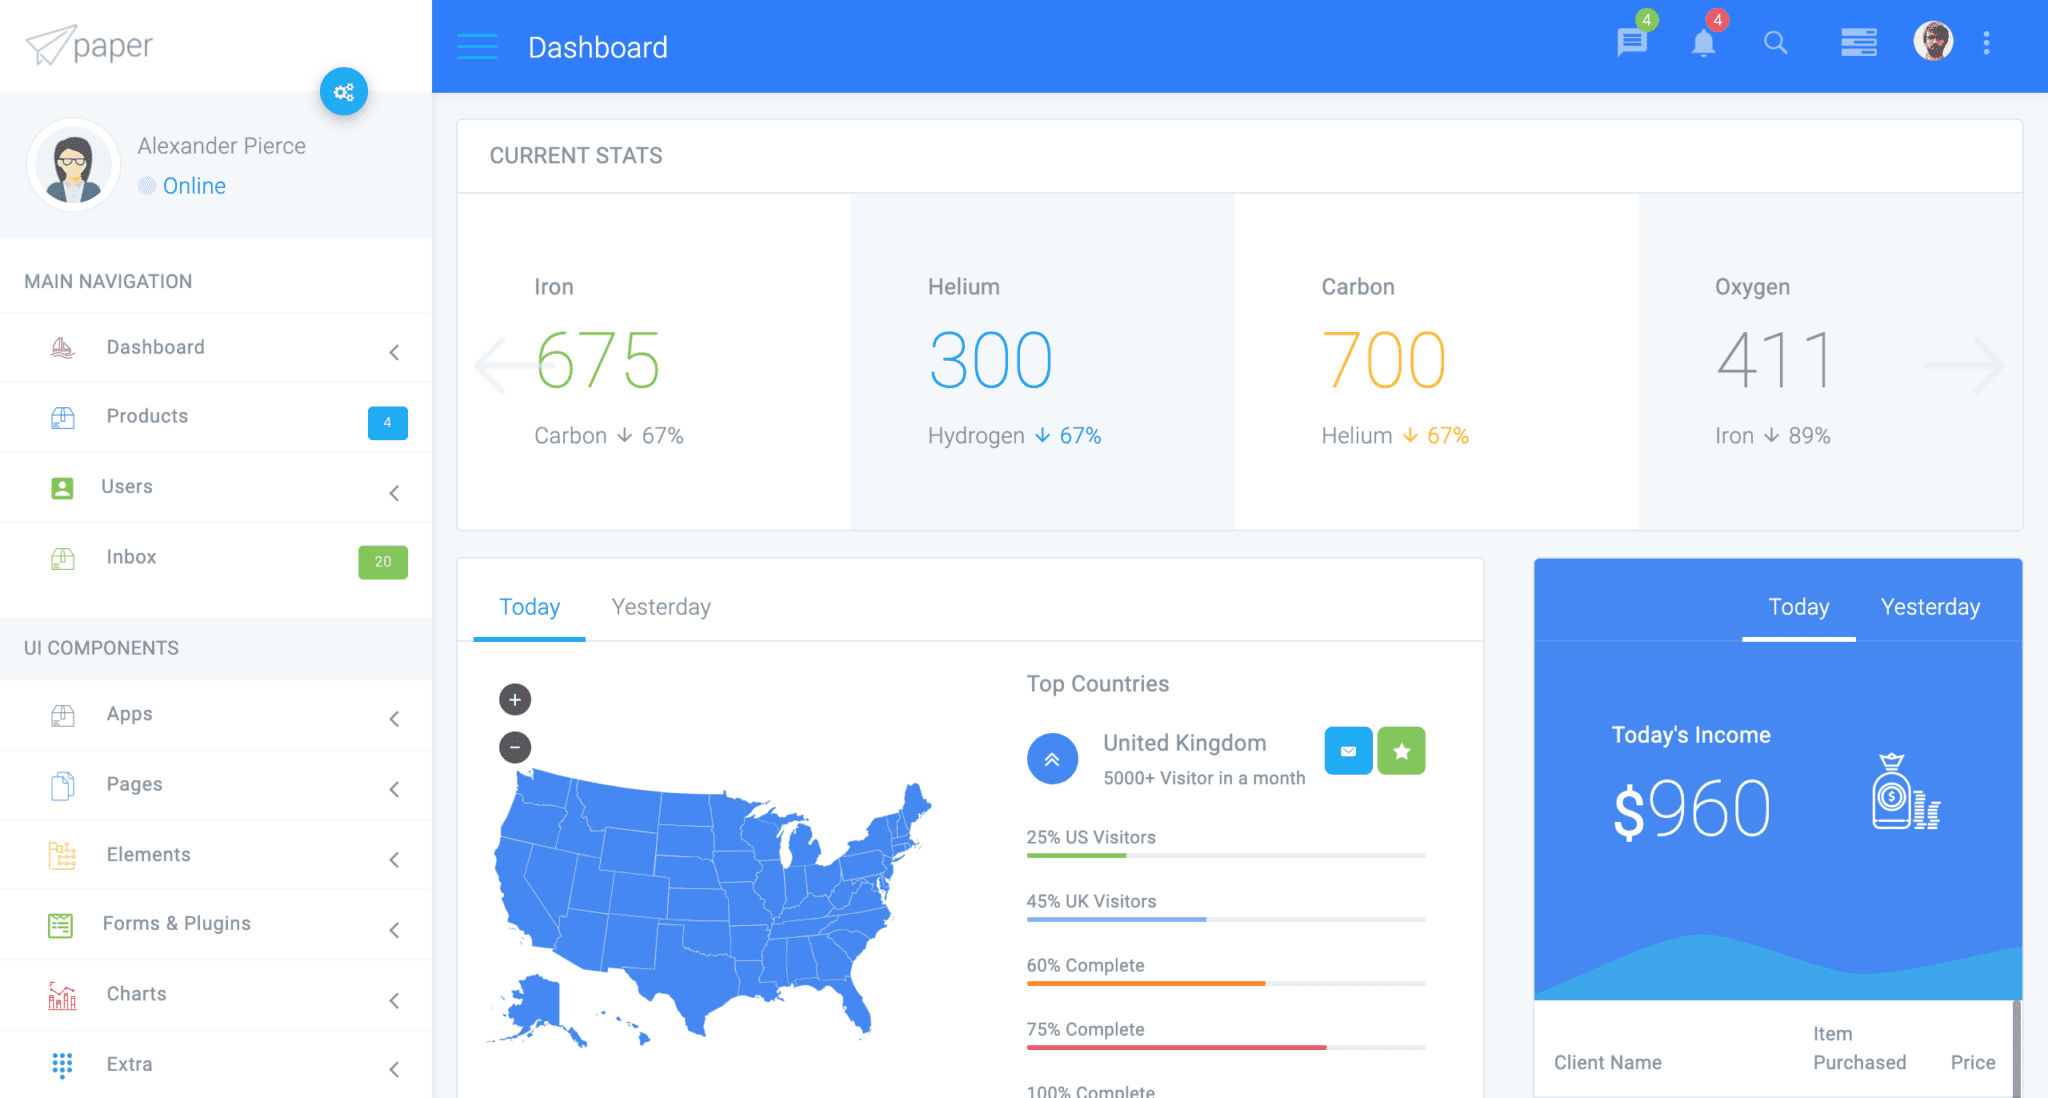2048x1098 pixels.
Task: Open the messages icon in the top bar
Action: point(1631,44)
